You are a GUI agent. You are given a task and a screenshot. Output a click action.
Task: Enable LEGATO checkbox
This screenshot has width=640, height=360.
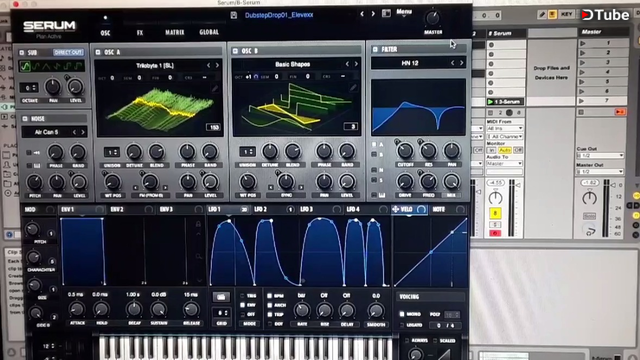tap(402, 325)
